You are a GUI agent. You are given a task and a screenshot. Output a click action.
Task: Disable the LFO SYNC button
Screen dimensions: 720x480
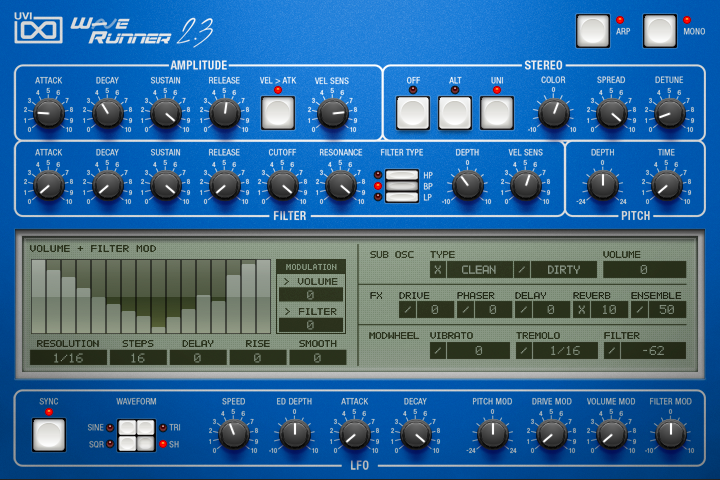click(48, 434)
